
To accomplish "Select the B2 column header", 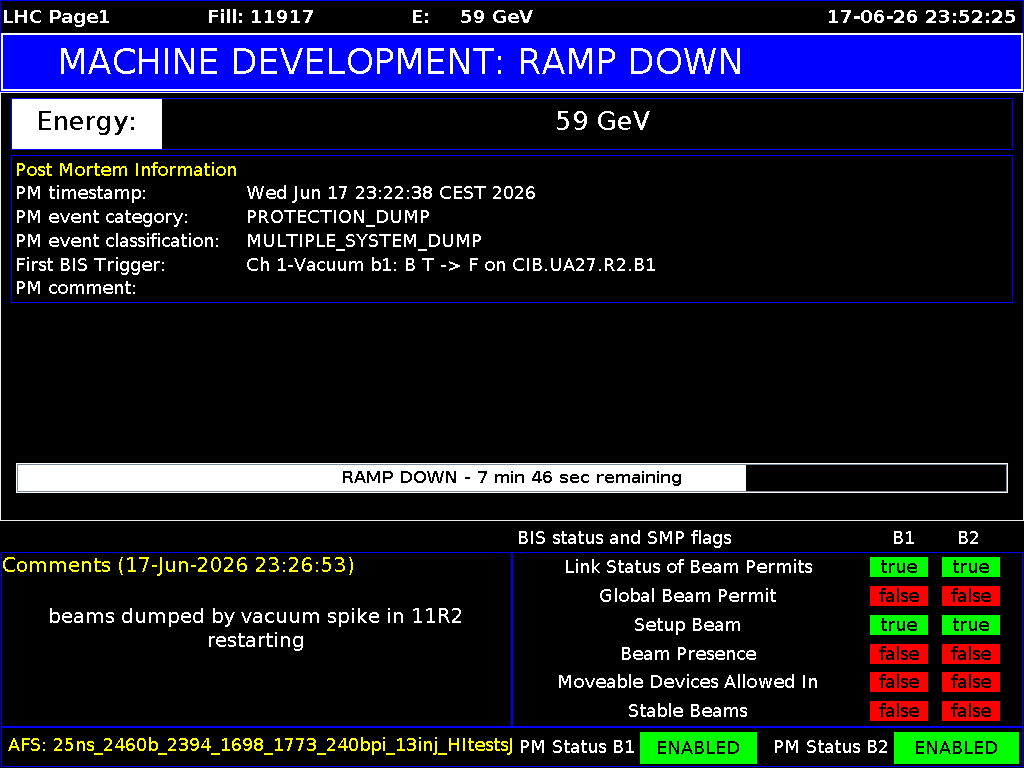I will click(968, 539).
